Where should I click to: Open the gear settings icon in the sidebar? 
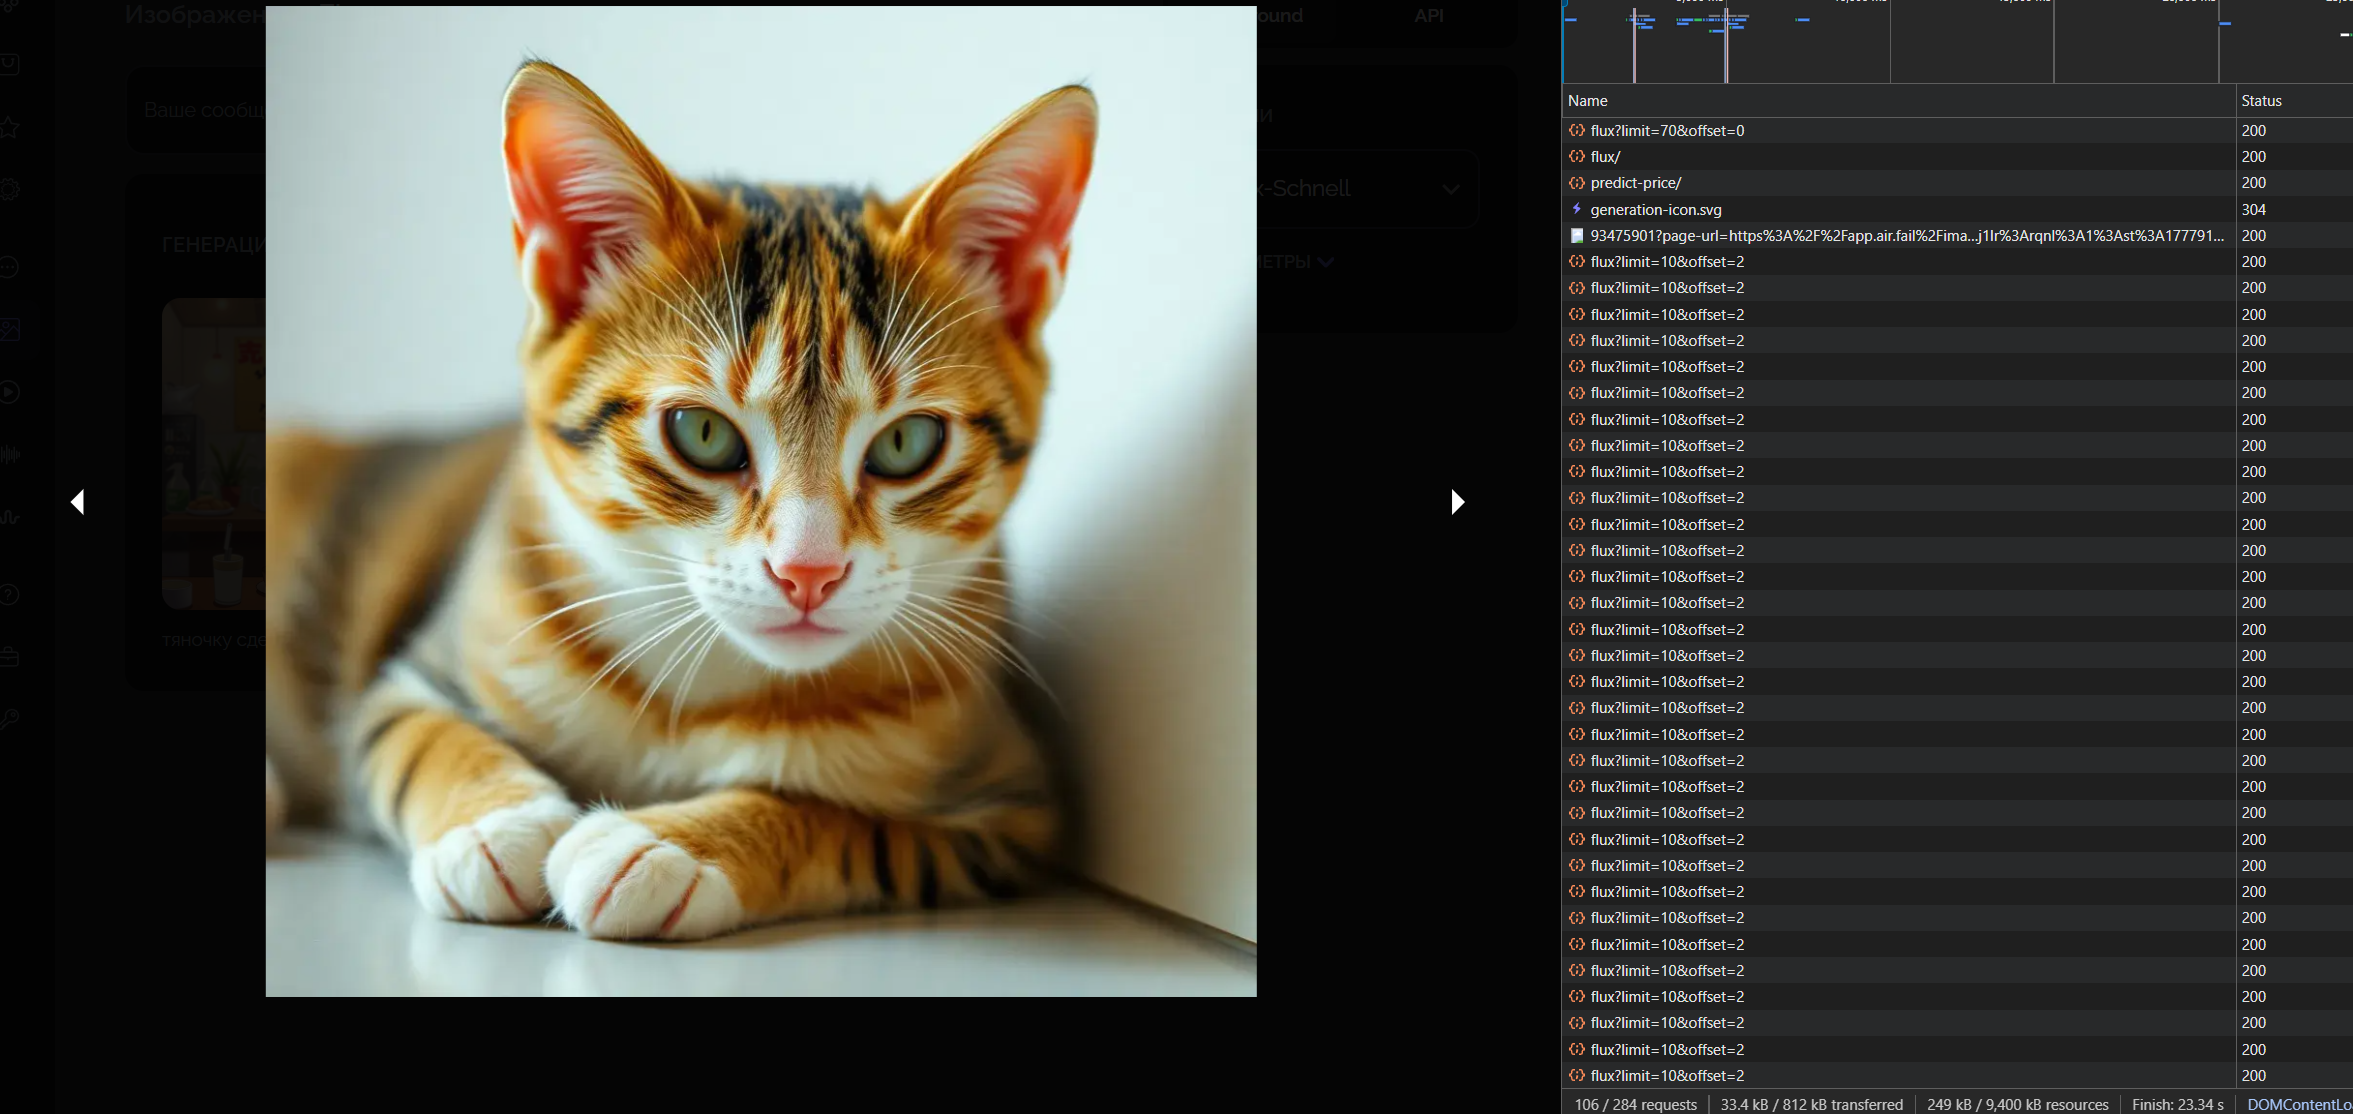[x=9, y=190]
